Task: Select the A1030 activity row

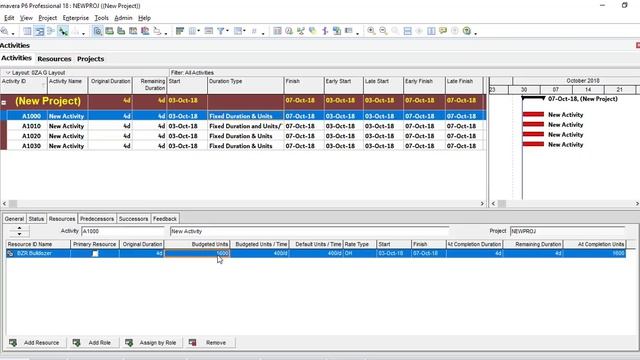Action: [x=243, y=146]
